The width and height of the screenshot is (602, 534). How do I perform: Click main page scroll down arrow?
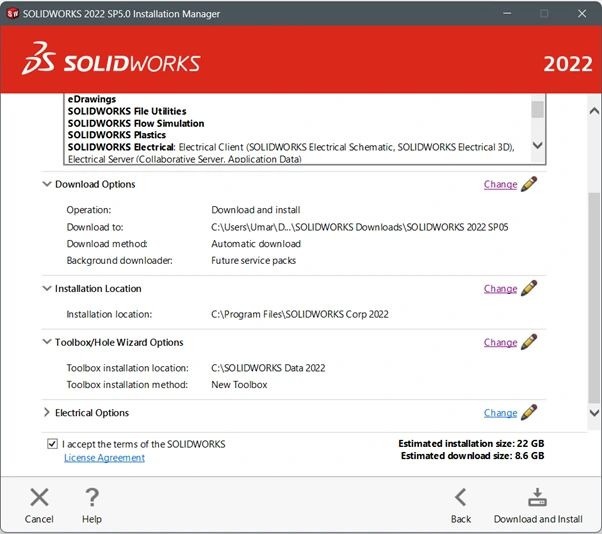[594, 413]
